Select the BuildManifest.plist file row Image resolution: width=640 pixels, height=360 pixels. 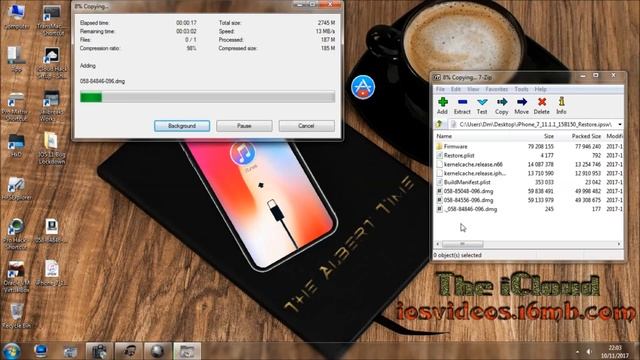[529, 182]
